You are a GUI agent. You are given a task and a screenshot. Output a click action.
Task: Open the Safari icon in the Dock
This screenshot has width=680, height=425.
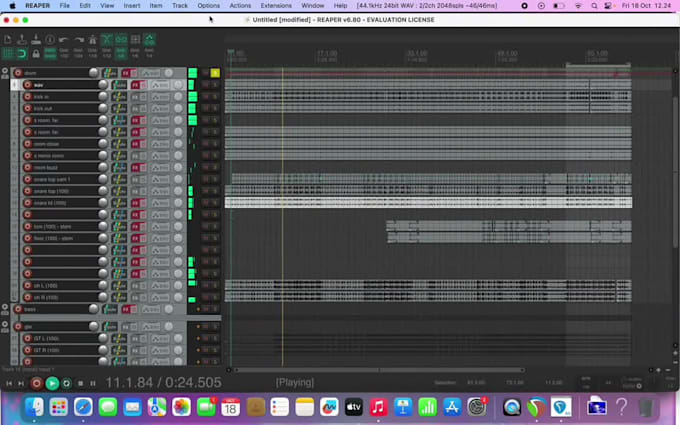tap(83, 407)
